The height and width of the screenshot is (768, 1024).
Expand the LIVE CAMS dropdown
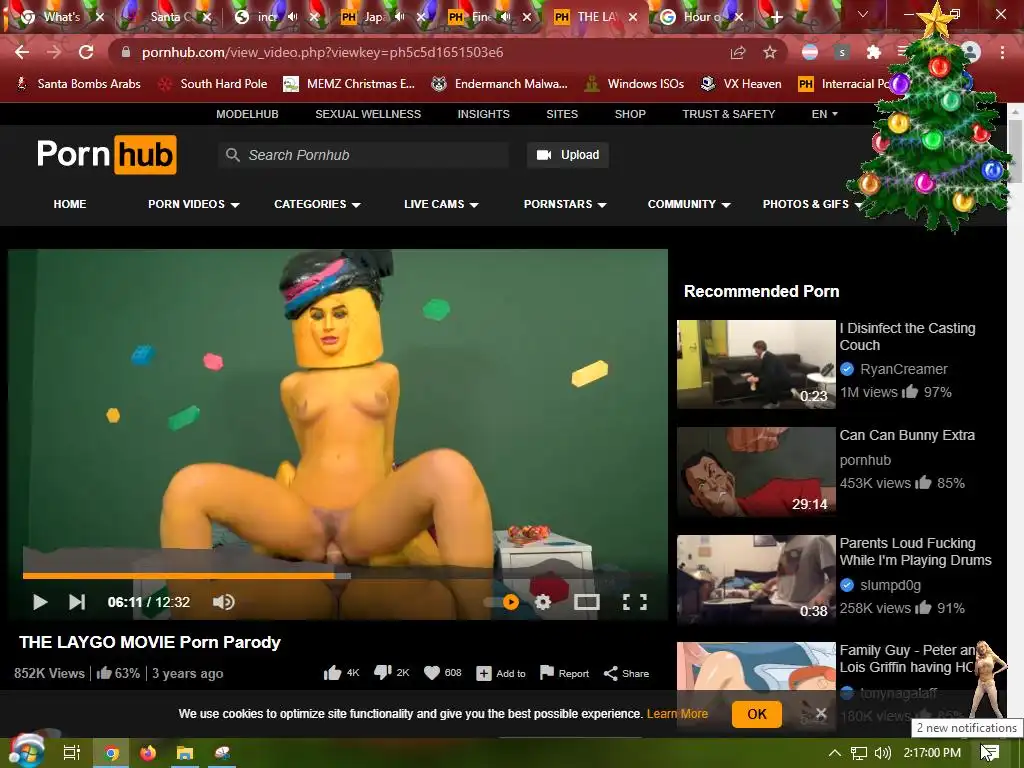coord(441,204)
